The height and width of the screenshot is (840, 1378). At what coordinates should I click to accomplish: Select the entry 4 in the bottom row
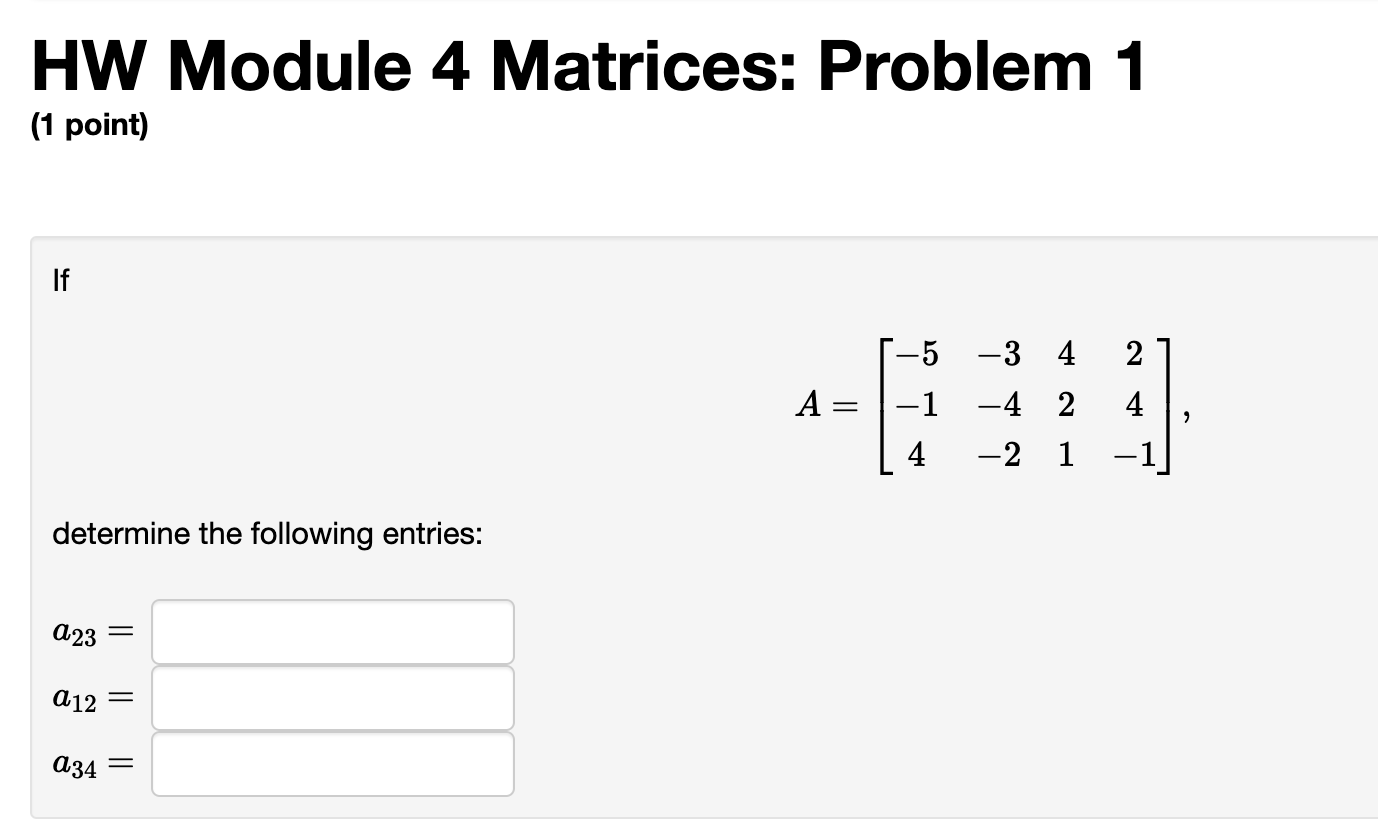[913, 456]
